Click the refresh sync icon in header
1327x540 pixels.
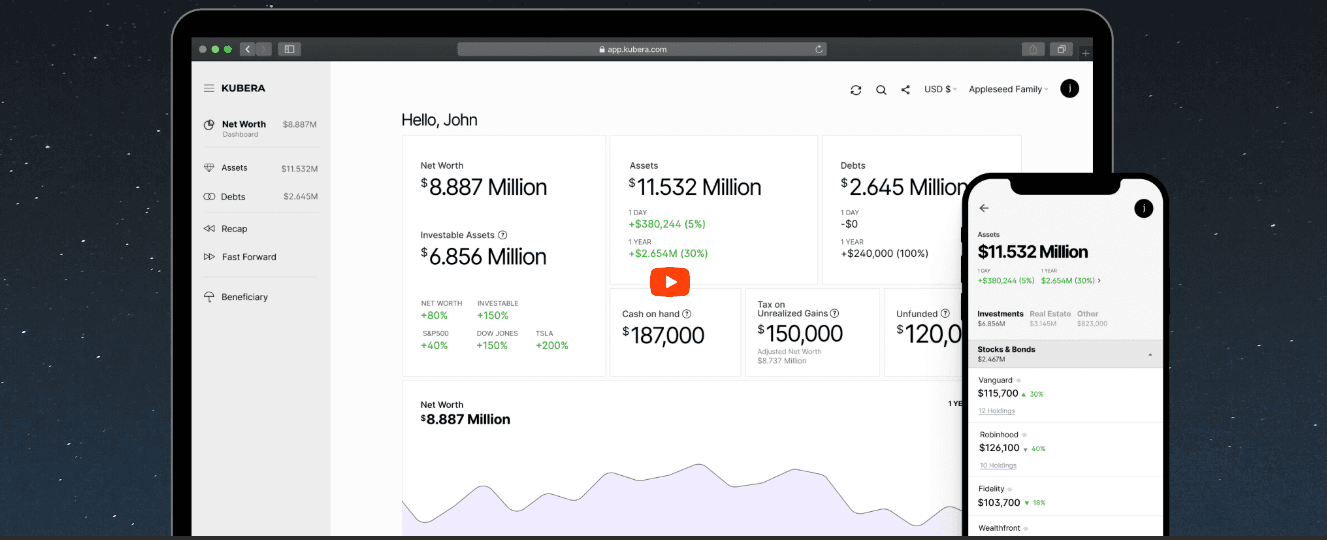tap(856, 90)
